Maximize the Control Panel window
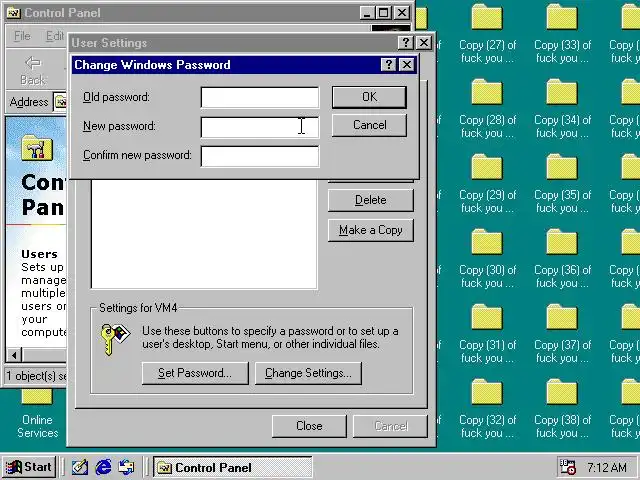 [x=384, y=13]
